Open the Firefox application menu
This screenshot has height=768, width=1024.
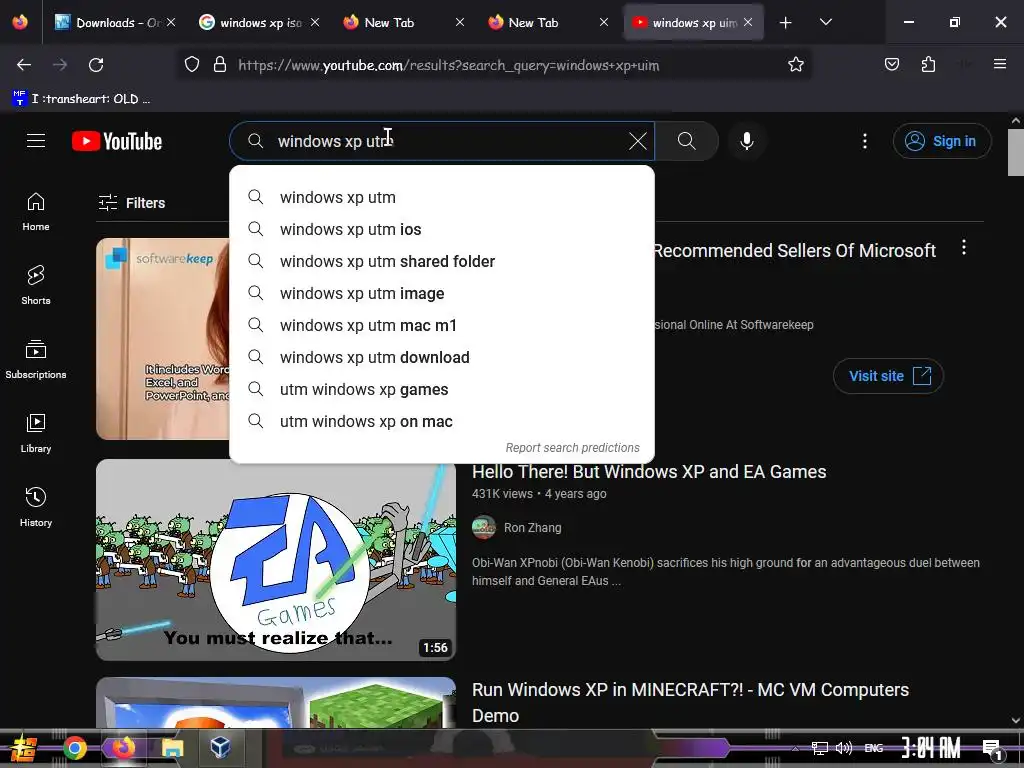click(999, 64)
